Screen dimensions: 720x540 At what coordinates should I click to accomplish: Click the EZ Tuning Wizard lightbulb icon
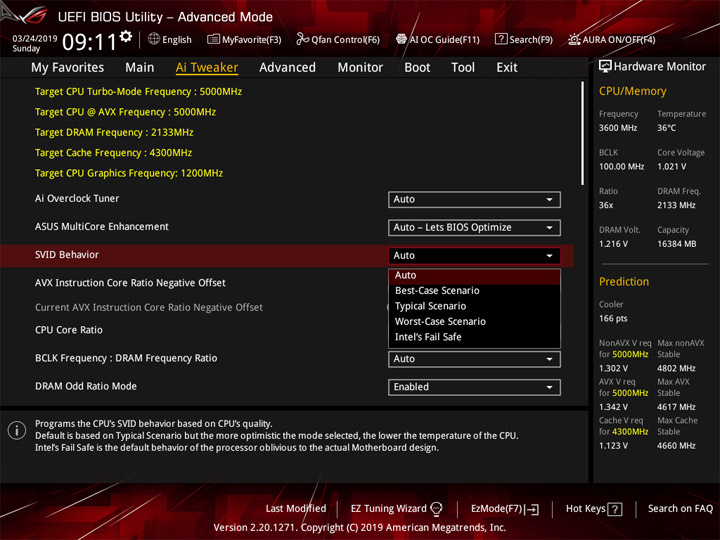[x=436, y=509]
